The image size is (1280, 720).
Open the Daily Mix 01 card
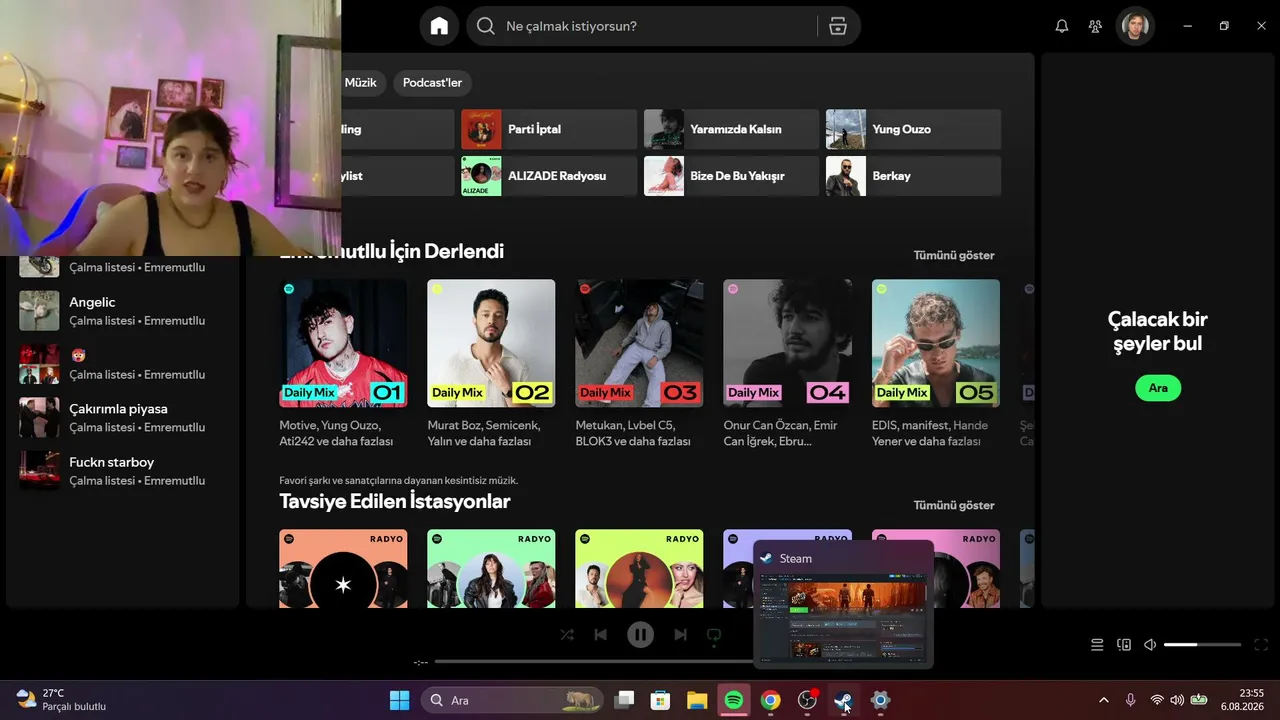[x=343, y=365]
